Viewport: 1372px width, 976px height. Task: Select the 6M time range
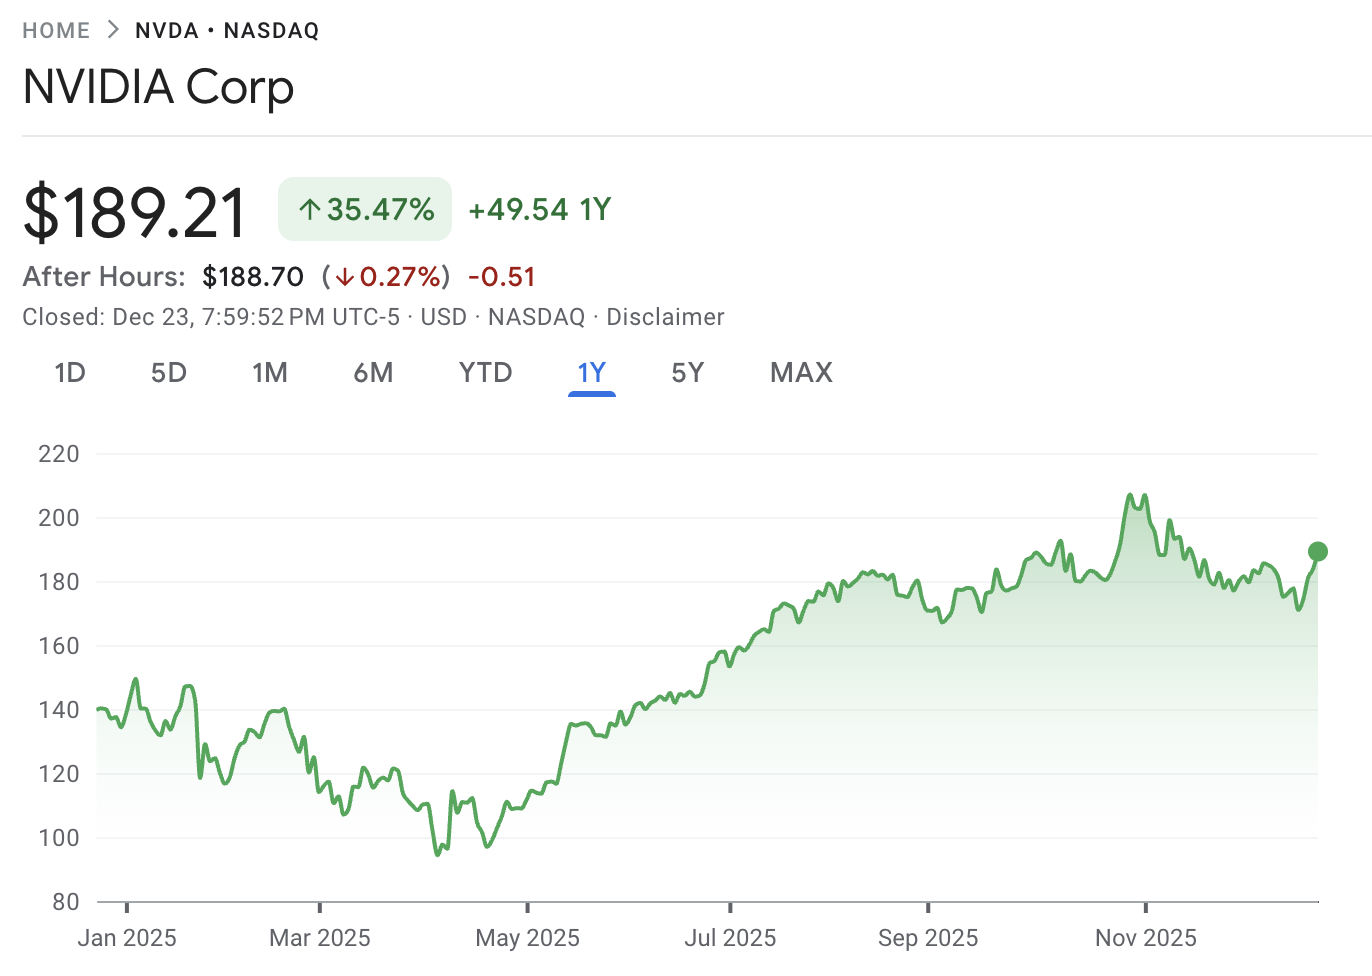374,372
